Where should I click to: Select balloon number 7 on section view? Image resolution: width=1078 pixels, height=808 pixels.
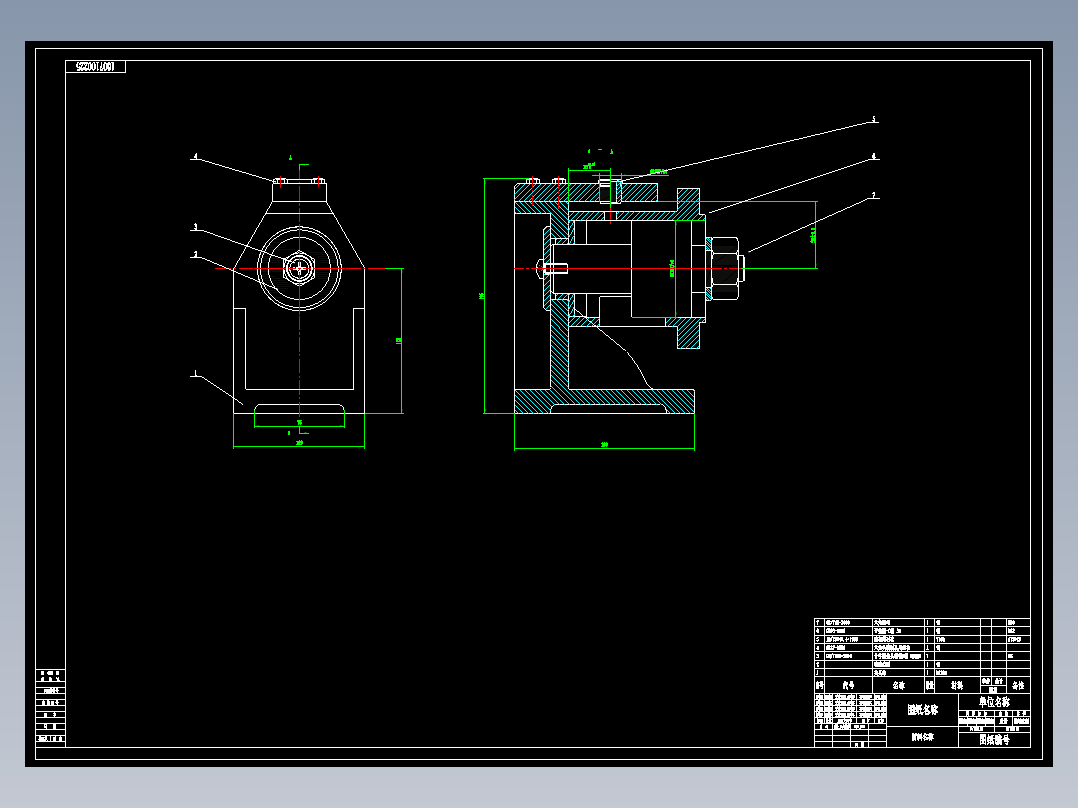pyautogui.click(x=874, y=196)
